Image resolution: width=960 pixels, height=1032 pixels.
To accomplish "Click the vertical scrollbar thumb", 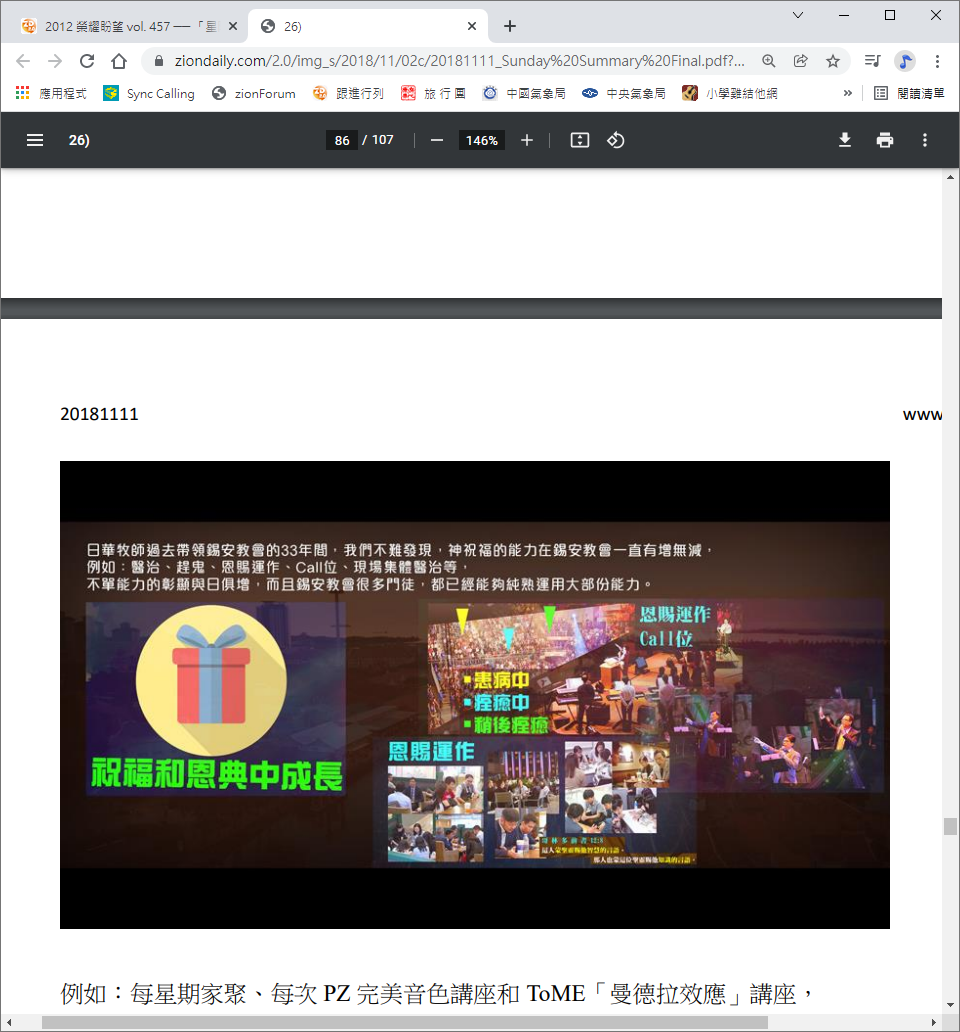I will pyautogui.click(x=950, y=826).
